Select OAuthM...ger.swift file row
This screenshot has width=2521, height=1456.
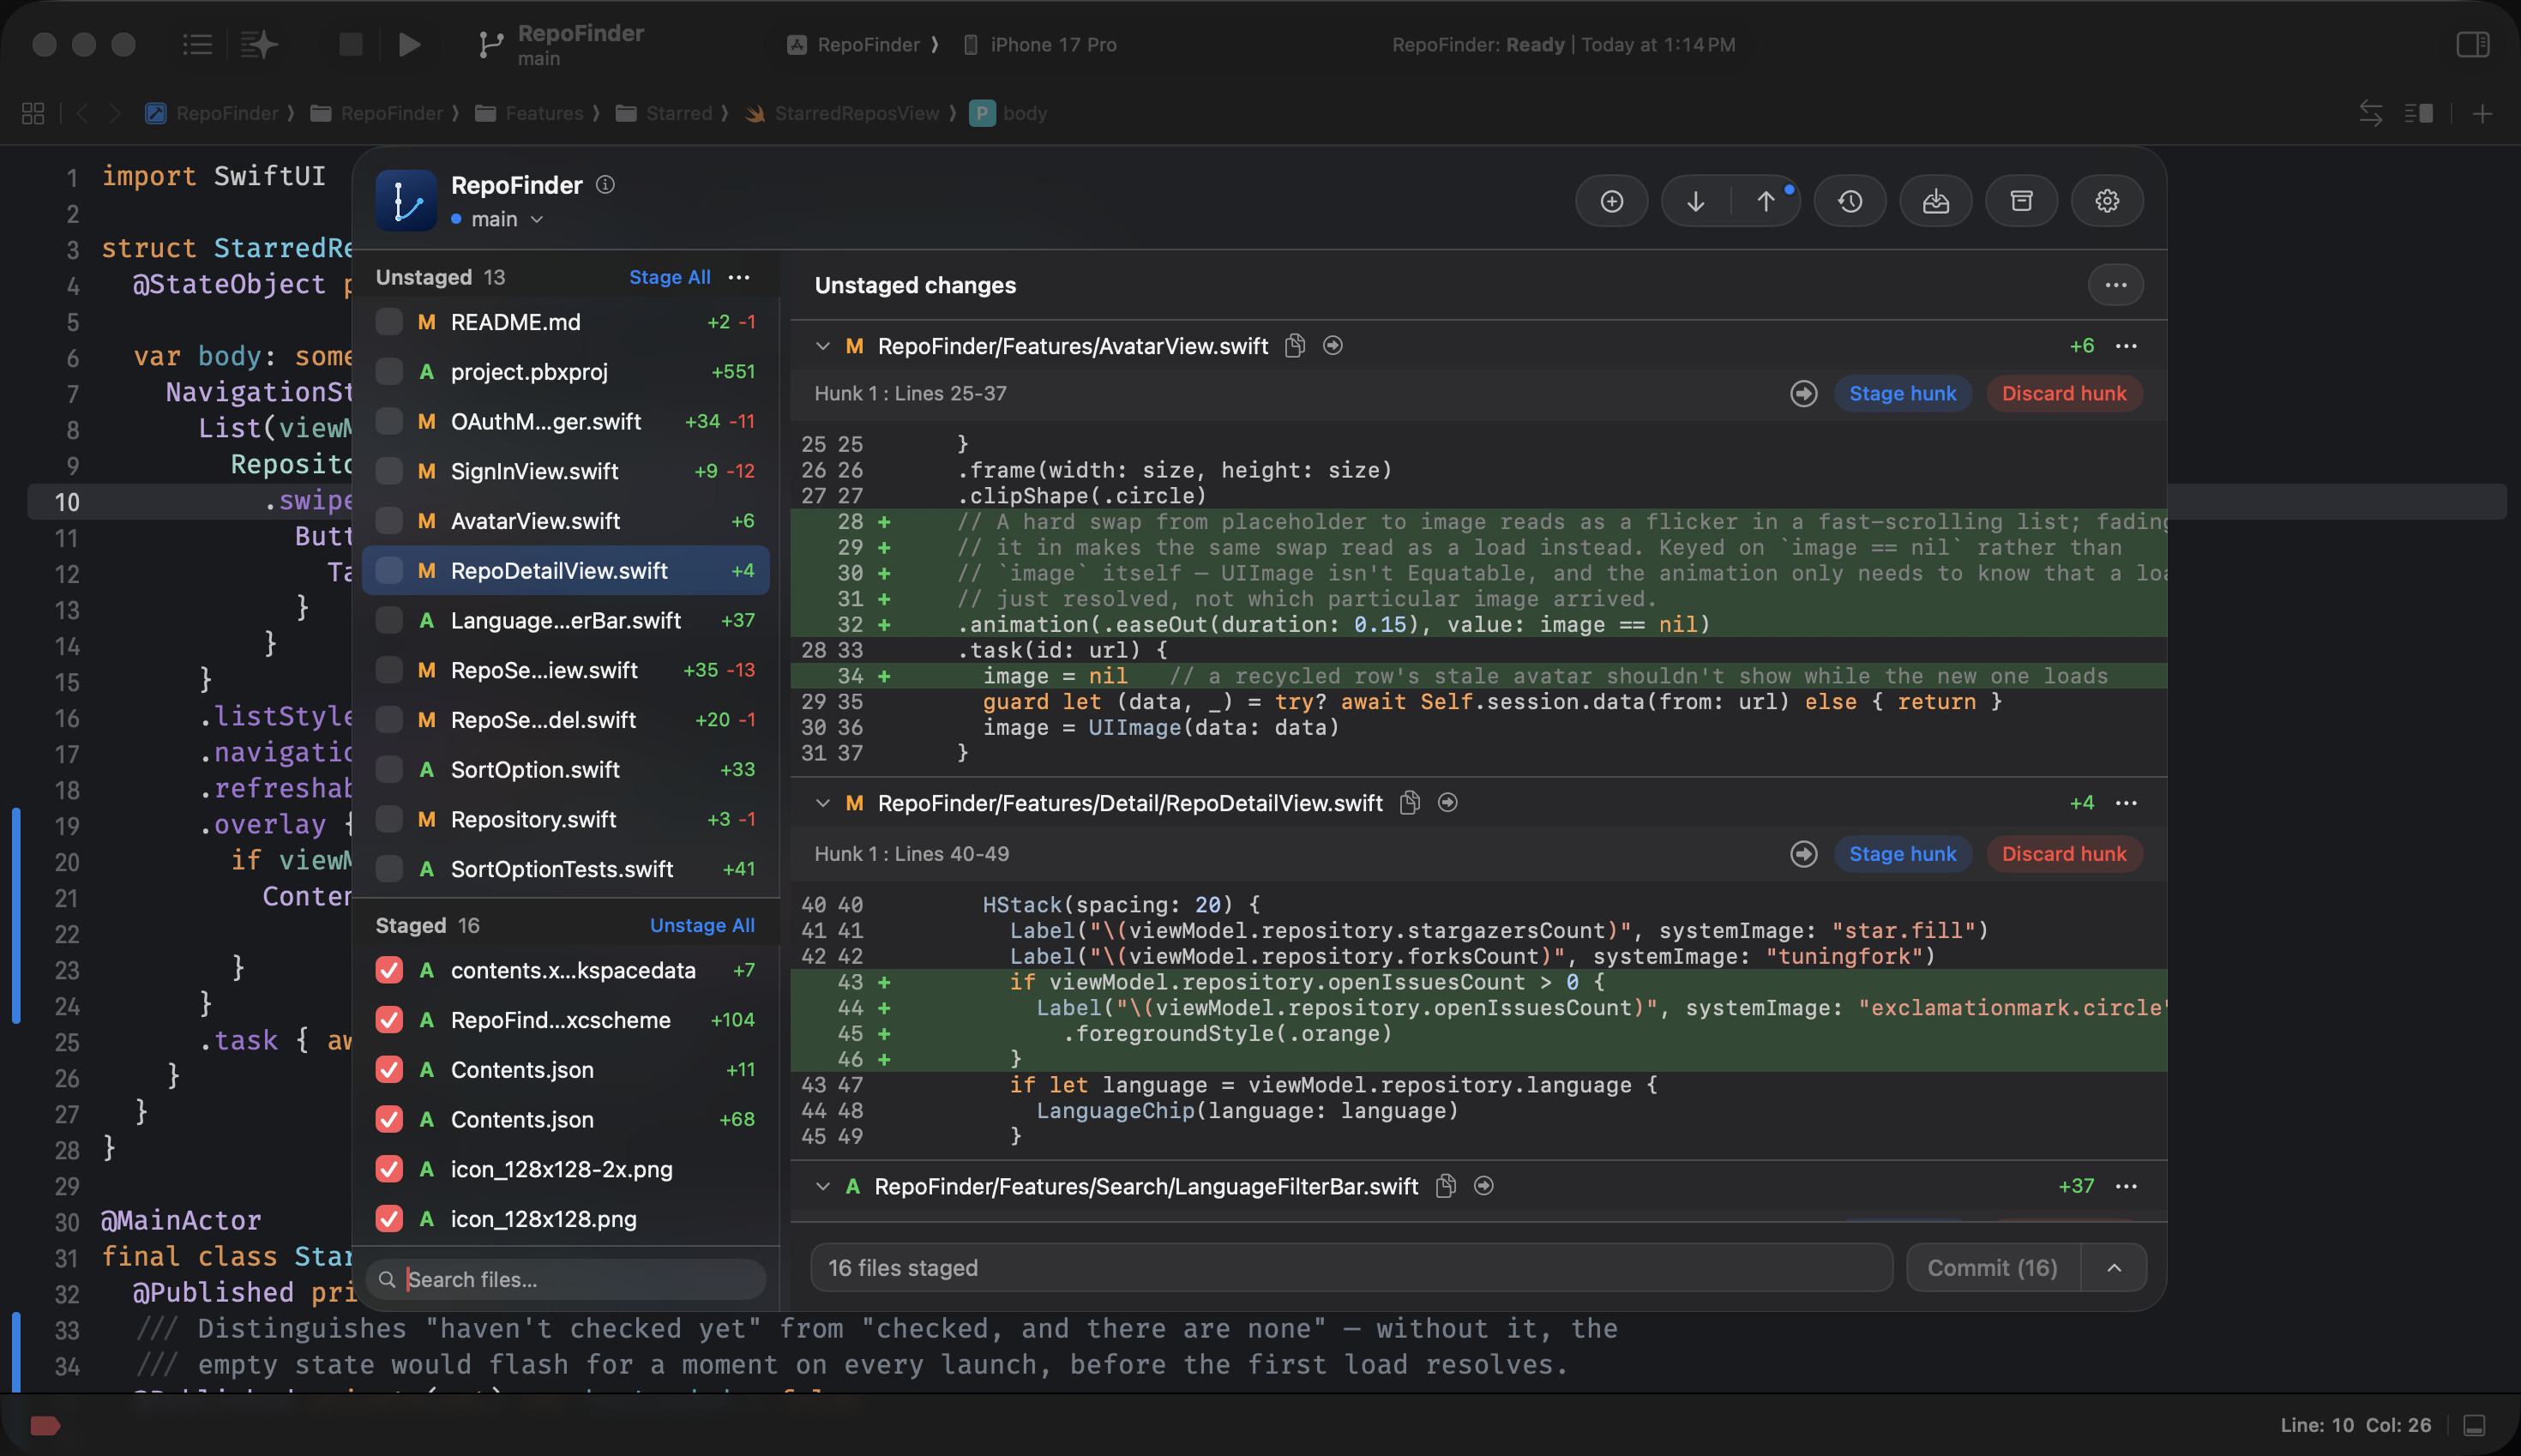pyautogui.click(x=565, y=422)
